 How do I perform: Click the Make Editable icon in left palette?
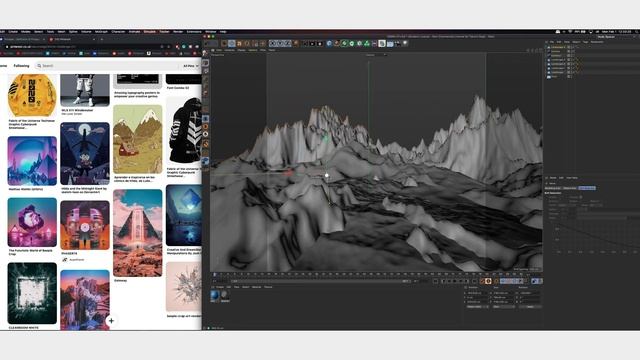tap(205, 54)
